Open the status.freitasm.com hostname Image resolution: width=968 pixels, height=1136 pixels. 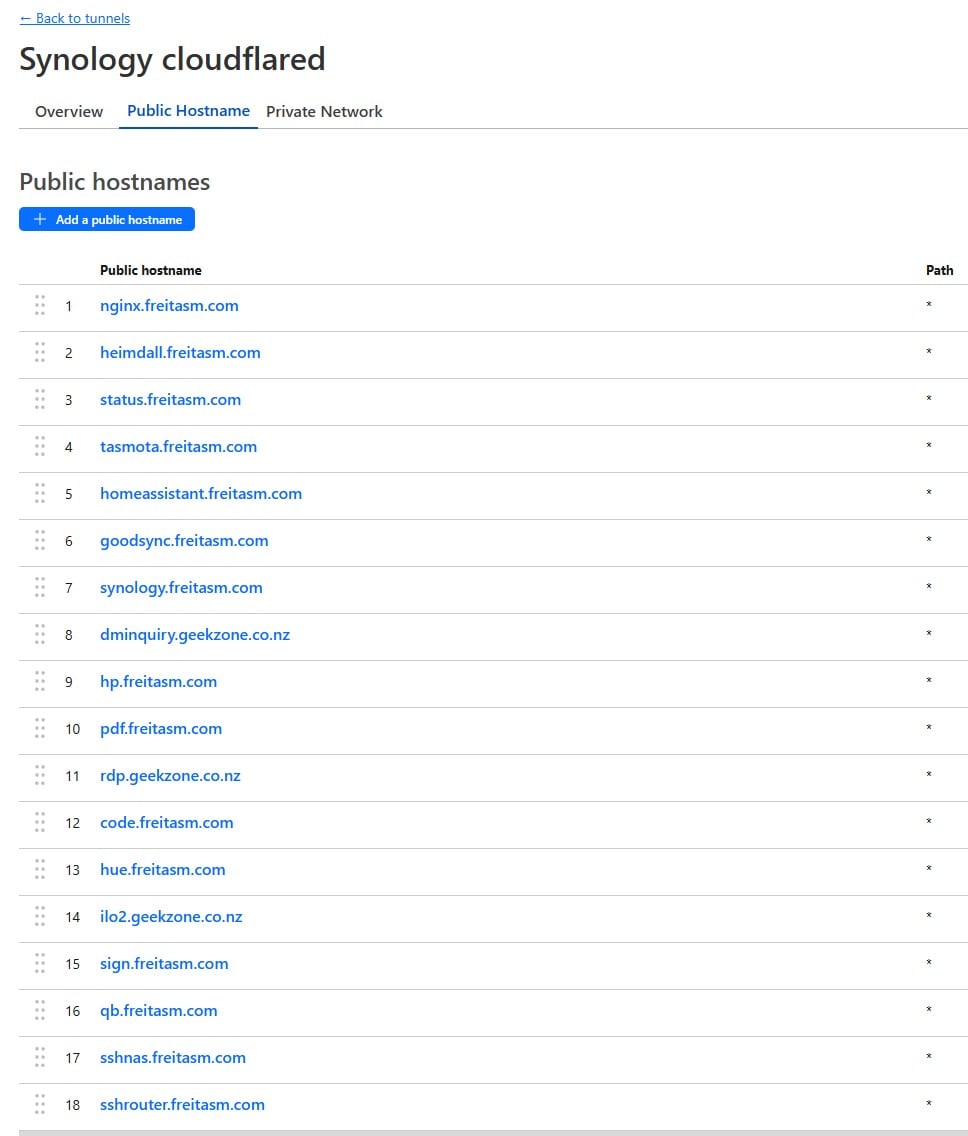pyautogui.click(x=170, y=399)
